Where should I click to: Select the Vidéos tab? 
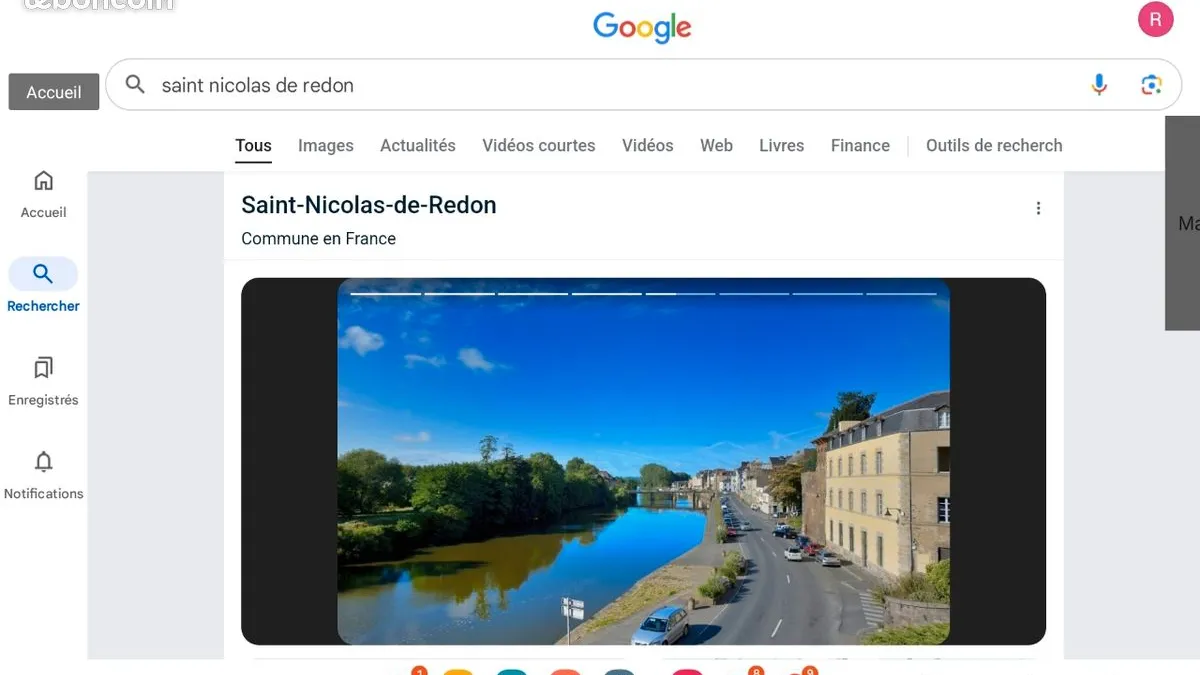tap(648, 146)
